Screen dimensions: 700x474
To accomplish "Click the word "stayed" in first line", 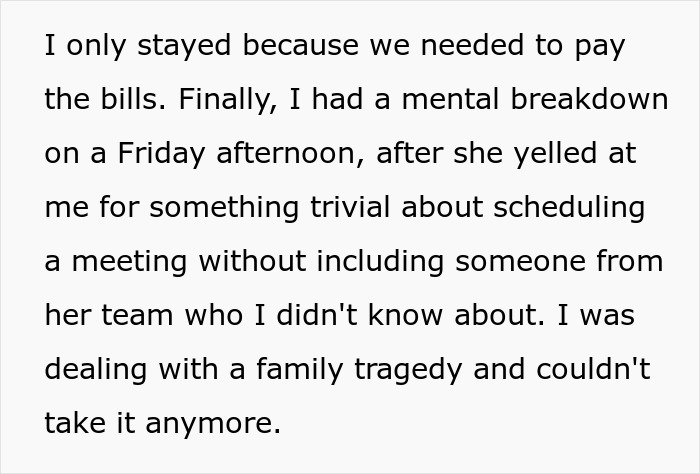I will 184,46.
